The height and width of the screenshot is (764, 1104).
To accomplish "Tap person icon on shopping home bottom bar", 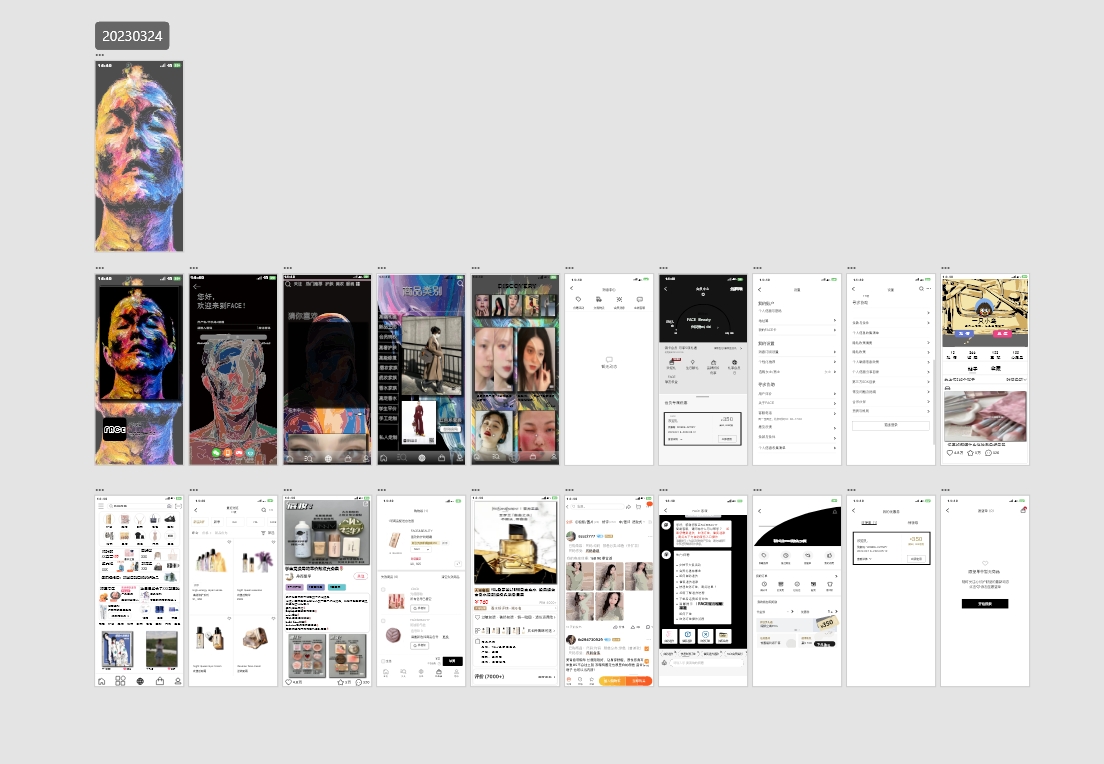I will coord(178,681).
